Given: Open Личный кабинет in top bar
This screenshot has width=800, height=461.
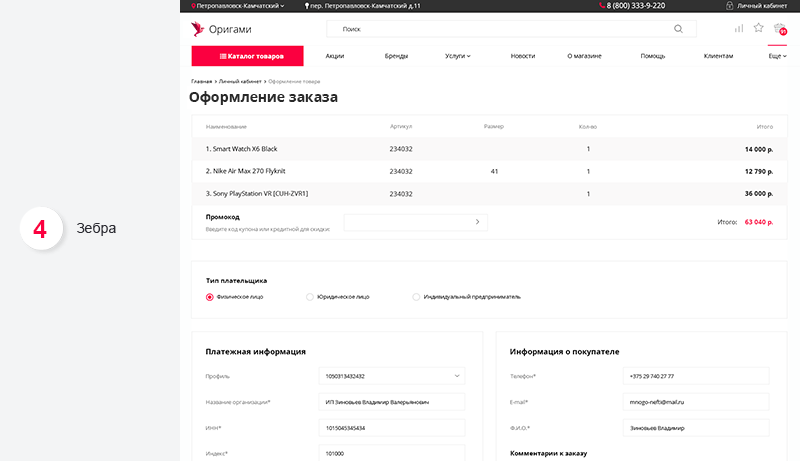Looking at the screenshot, I should point(762,6).
